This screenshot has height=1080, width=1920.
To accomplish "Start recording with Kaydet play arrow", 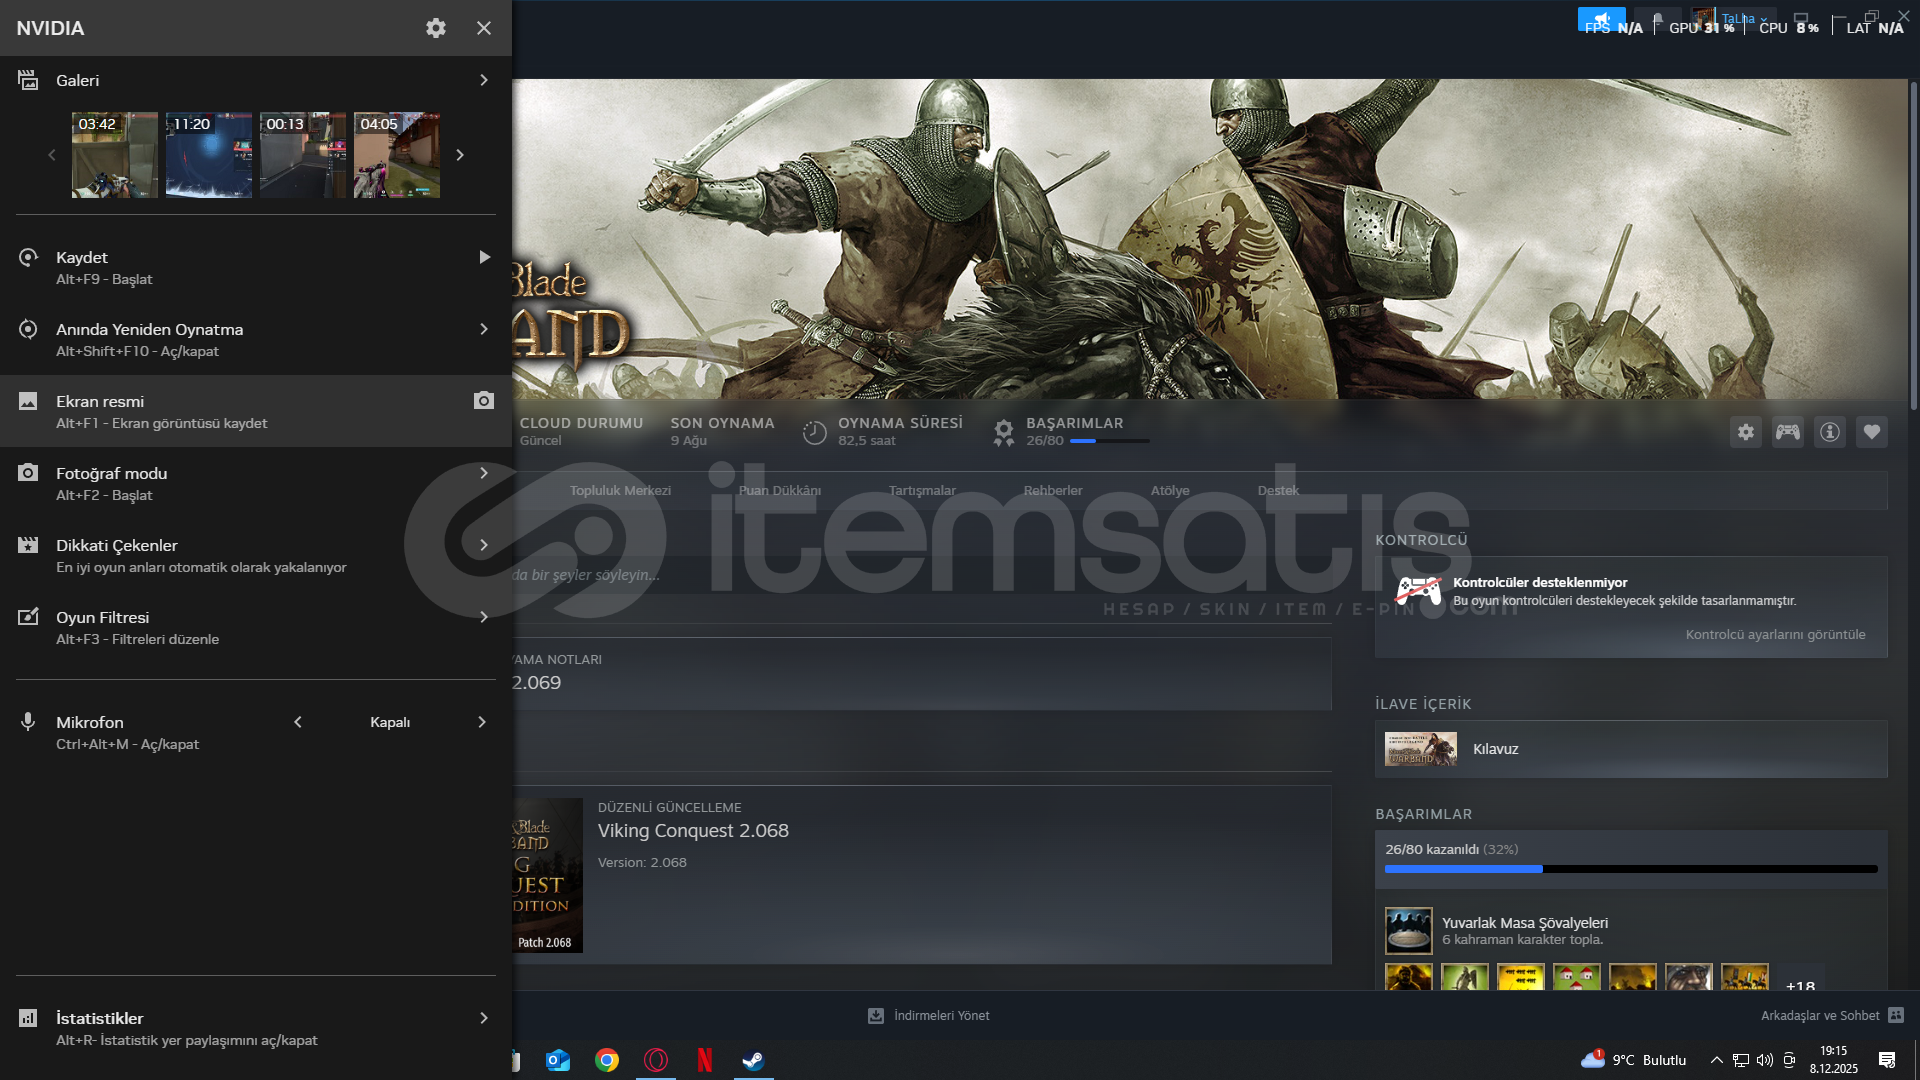I will click(485, 257).
